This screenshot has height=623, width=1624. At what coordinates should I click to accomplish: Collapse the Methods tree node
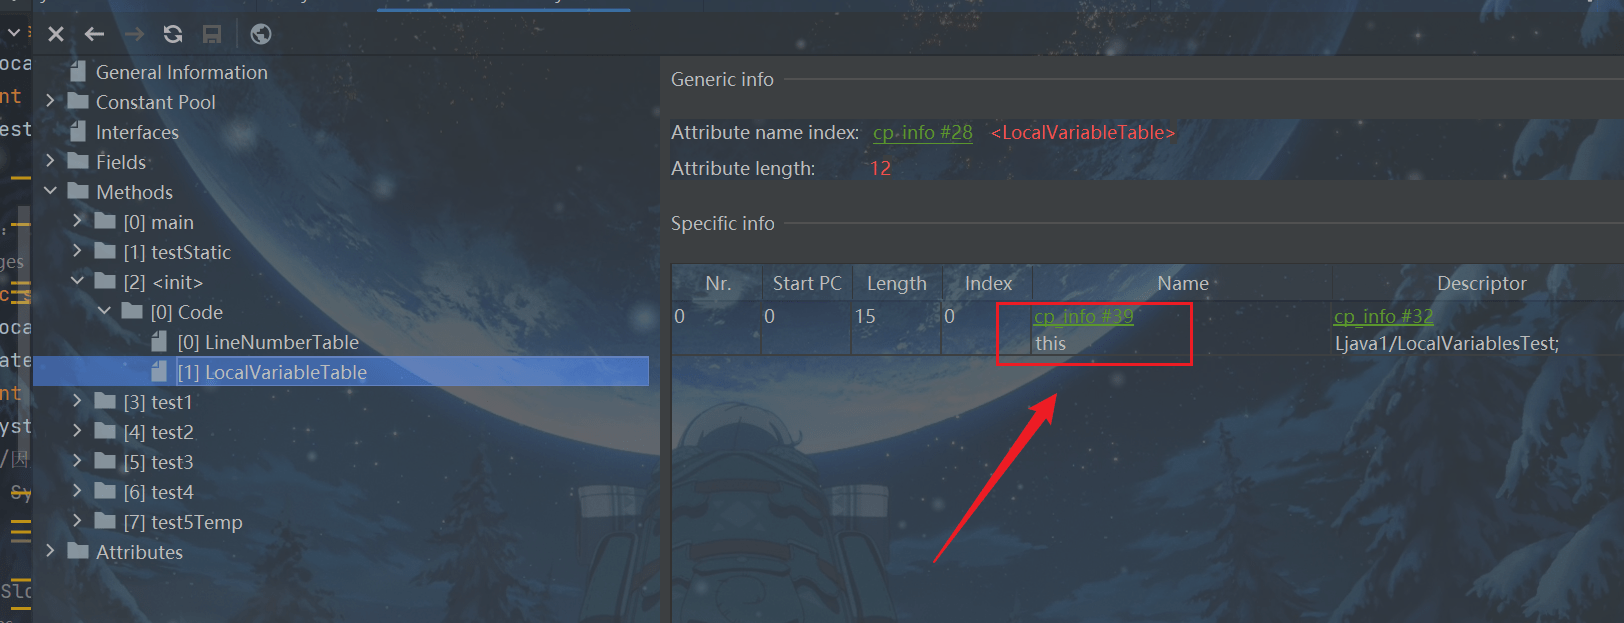[x=50, y=191]
